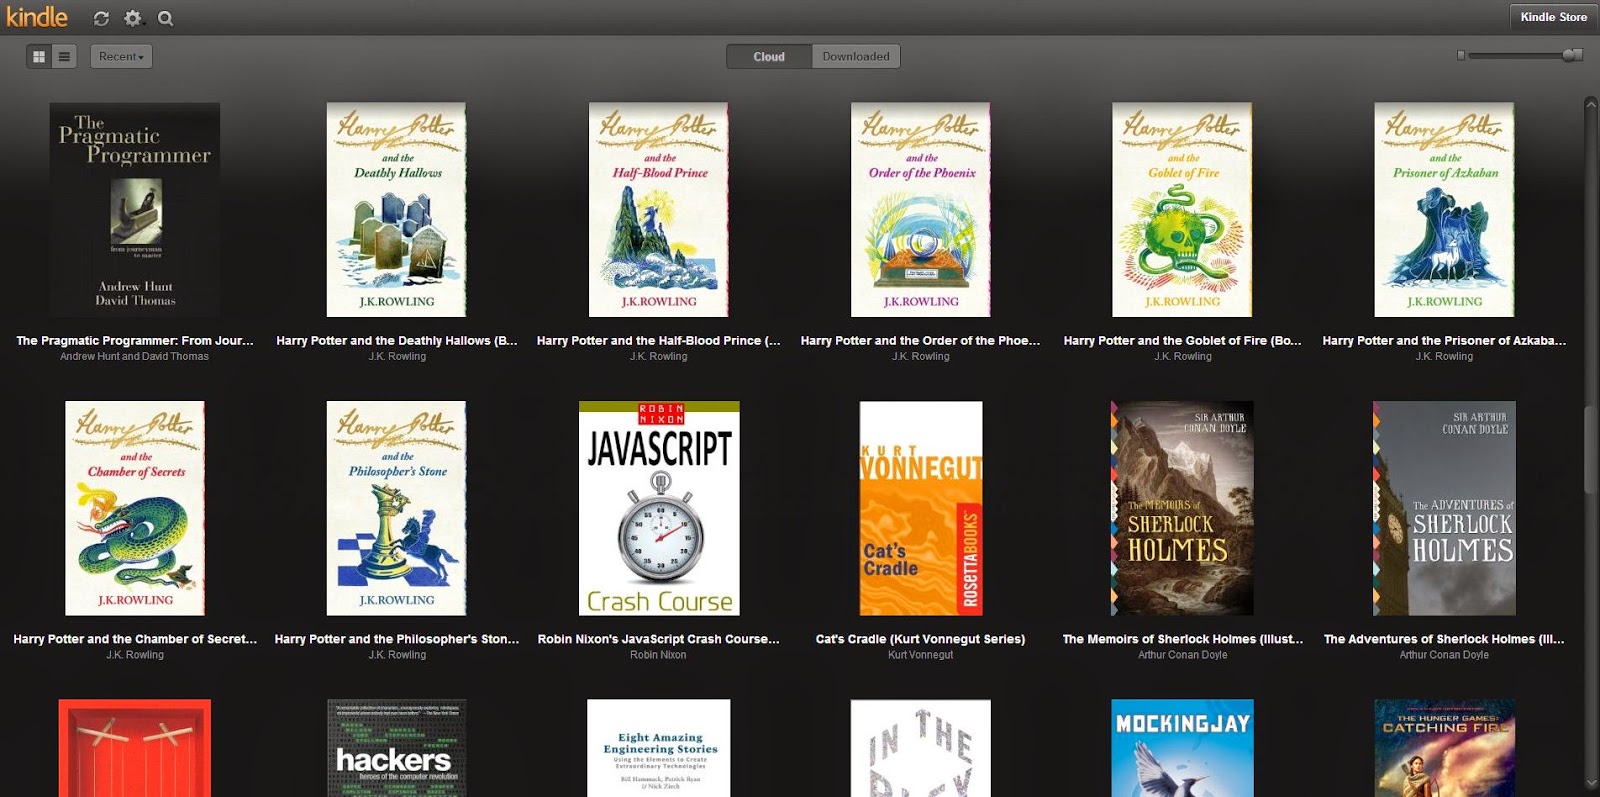Viewport: 1600px width, 797px height.
Task: Open the Hackers book cover
Action: [397, 748]
